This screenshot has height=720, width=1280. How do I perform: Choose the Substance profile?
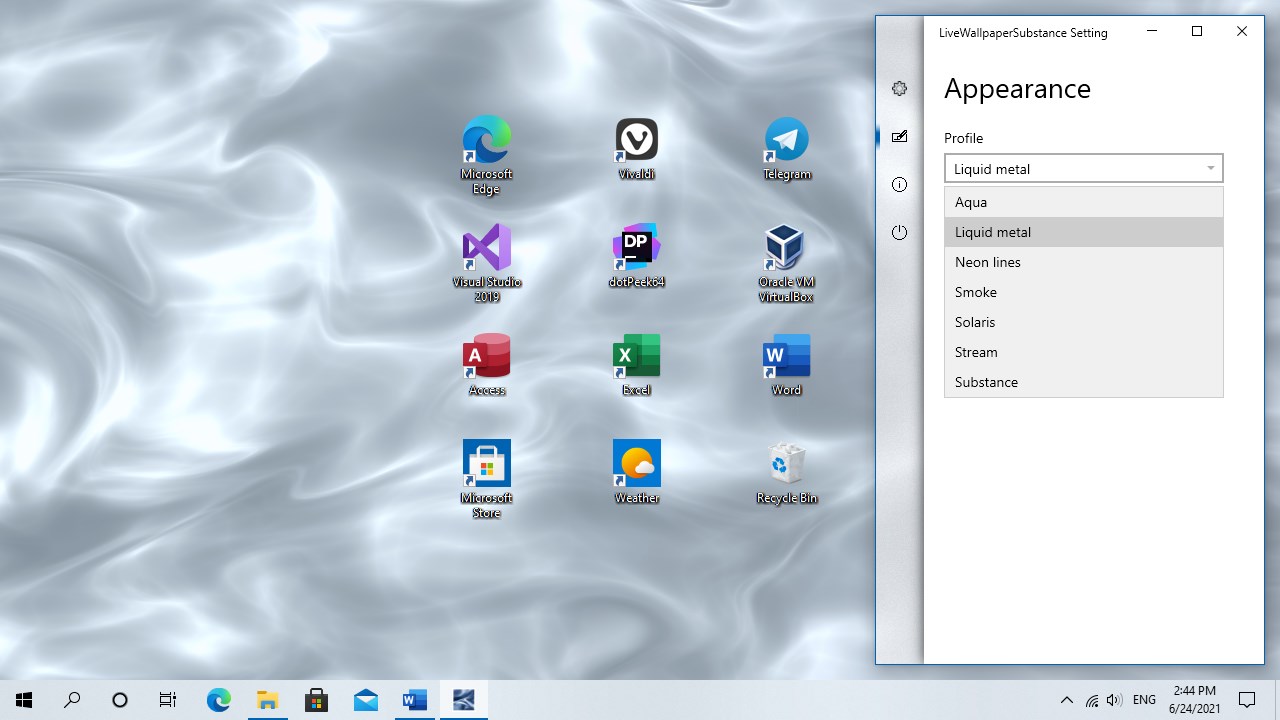1083,382
